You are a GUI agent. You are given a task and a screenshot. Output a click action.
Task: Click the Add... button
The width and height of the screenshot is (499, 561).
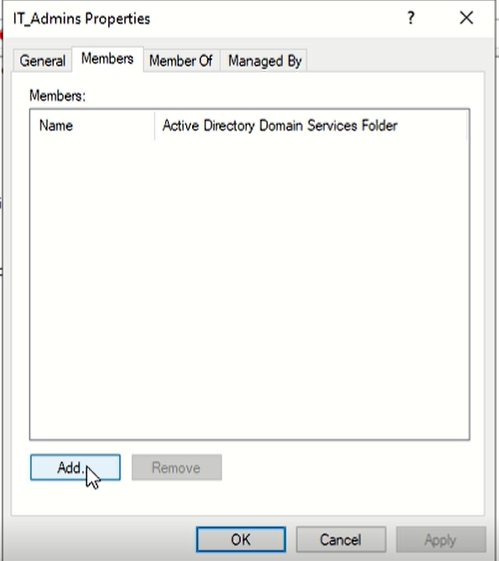[75, 467]
